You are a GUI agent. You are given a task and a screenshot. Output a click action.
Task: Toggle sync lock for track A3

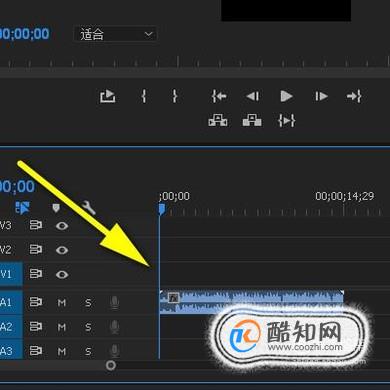tap(36, 351)
